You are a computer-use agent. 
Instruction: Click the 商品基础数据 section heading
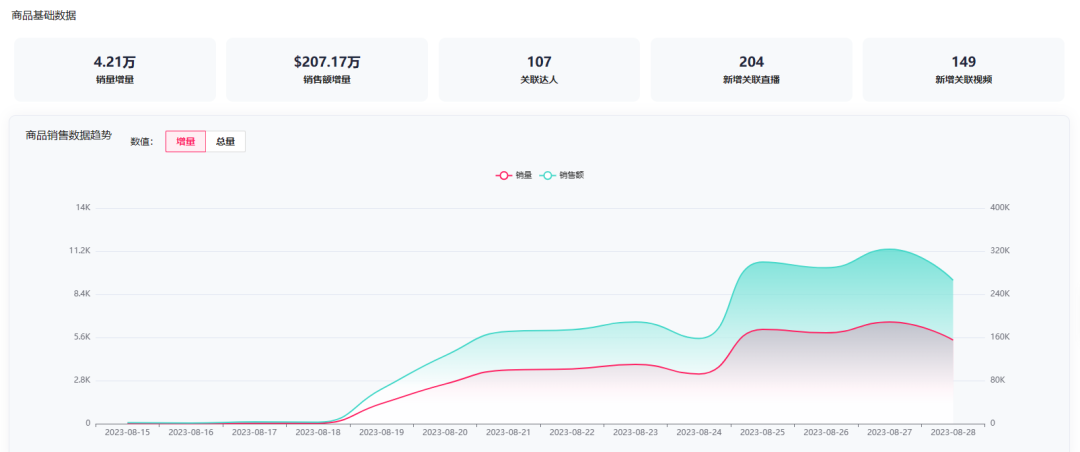[x=43, y=16]
